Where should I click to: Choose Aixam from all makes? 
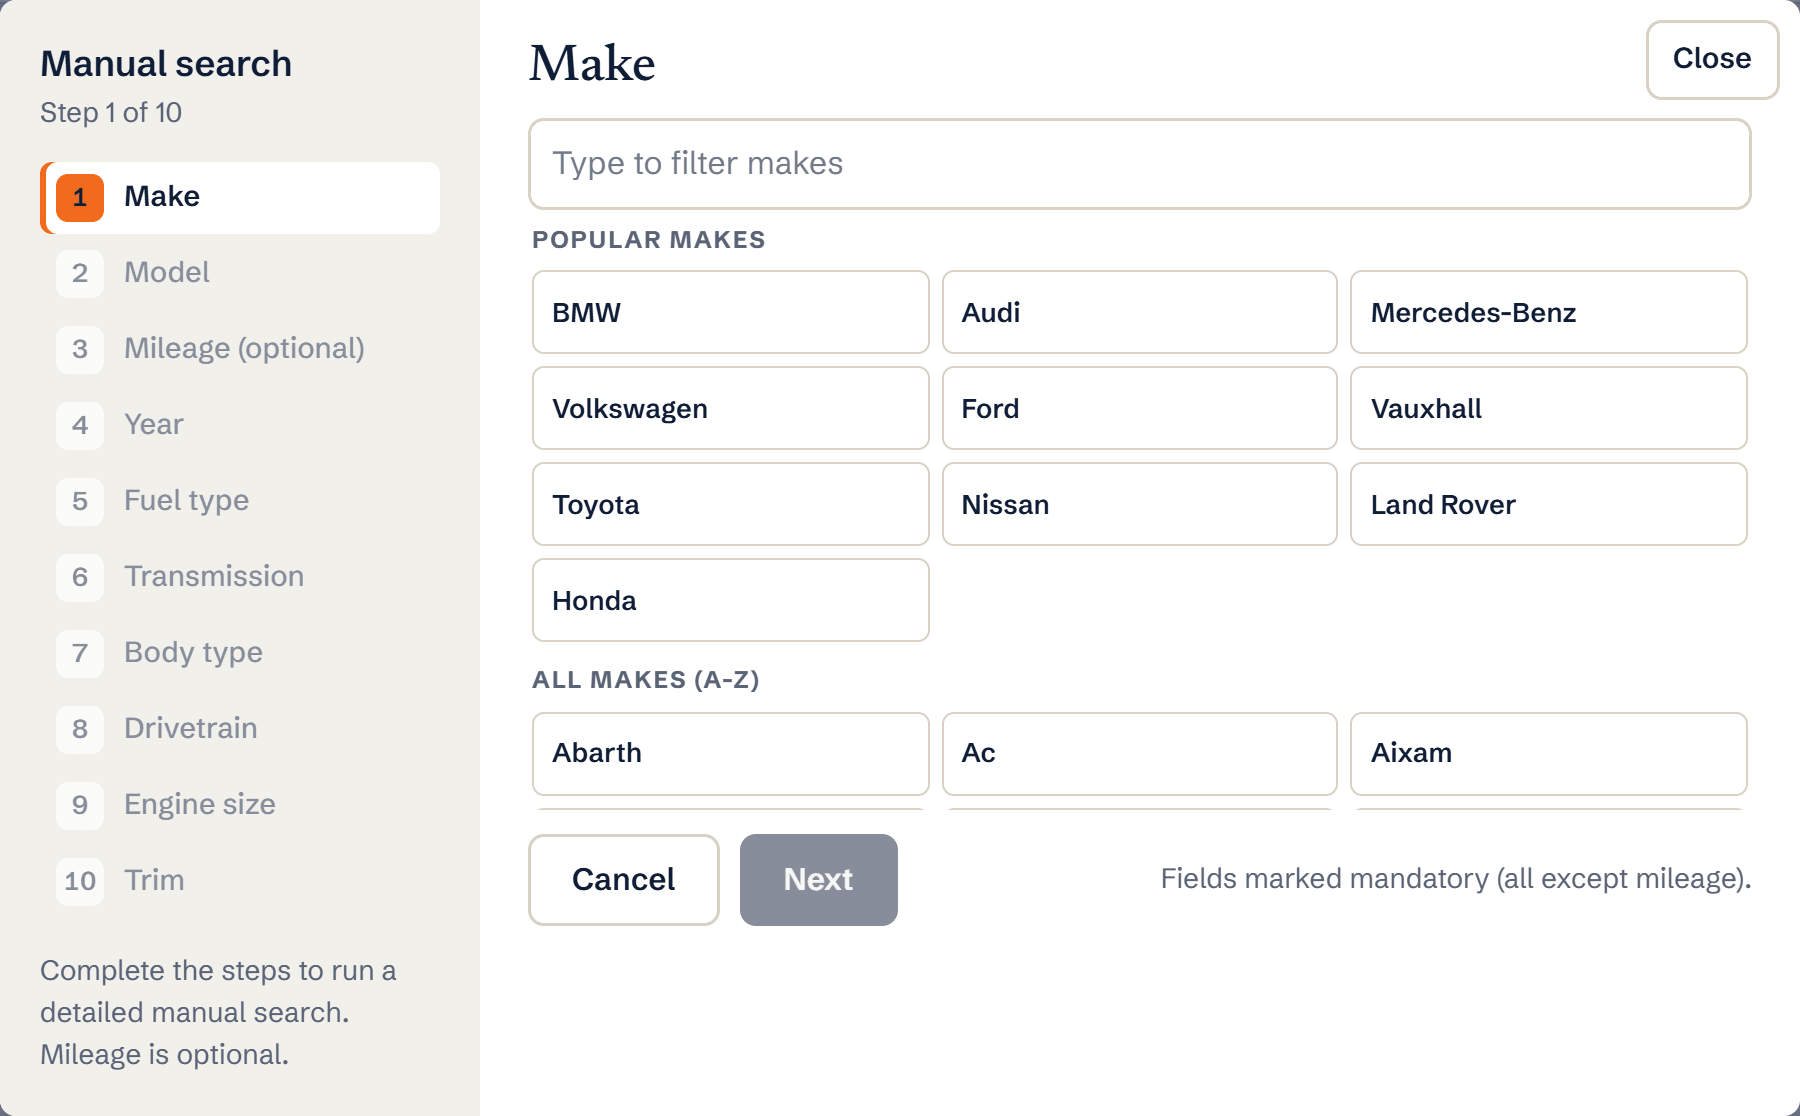(1549, 754)
